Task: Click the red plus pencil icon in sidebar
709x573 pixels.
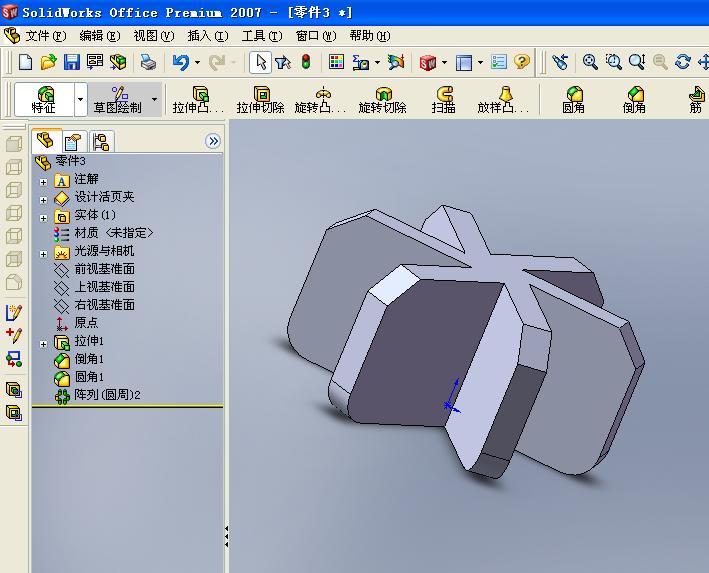Action: pyautogui.click(x=14, y=335)
